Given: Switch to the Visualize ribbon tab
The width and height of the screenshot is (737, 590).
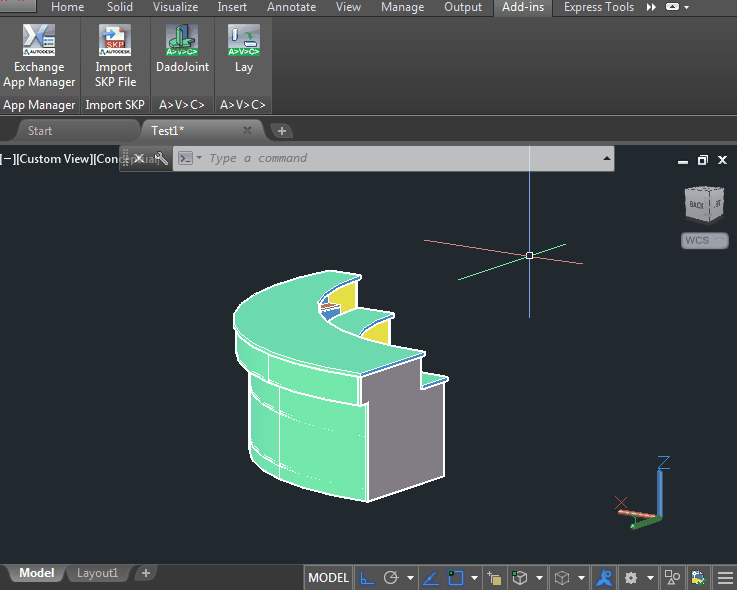Looking at the screenshot, I should click(x=175, y=7).
